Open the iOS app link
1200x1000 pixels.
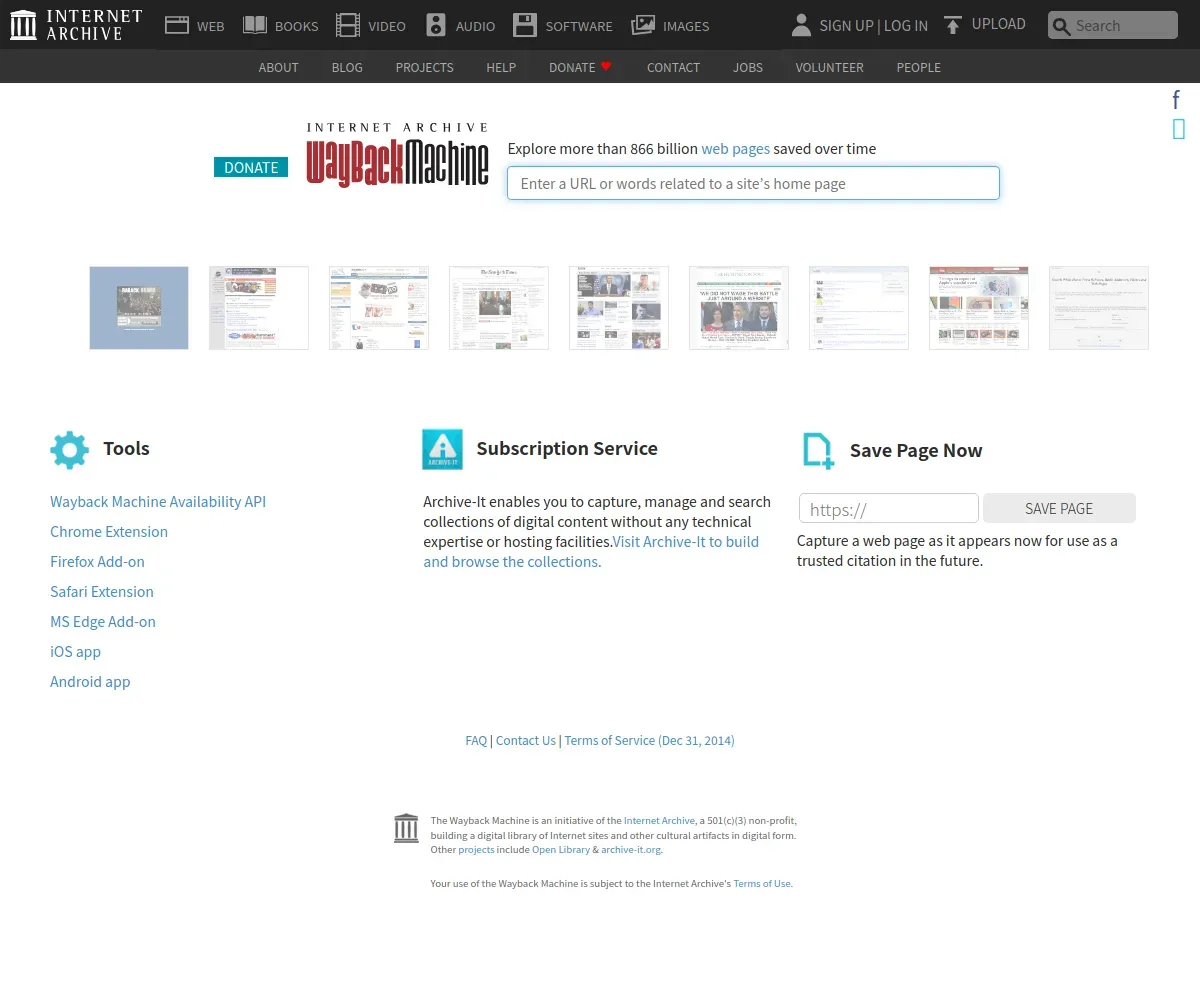[x=75, y=652]
